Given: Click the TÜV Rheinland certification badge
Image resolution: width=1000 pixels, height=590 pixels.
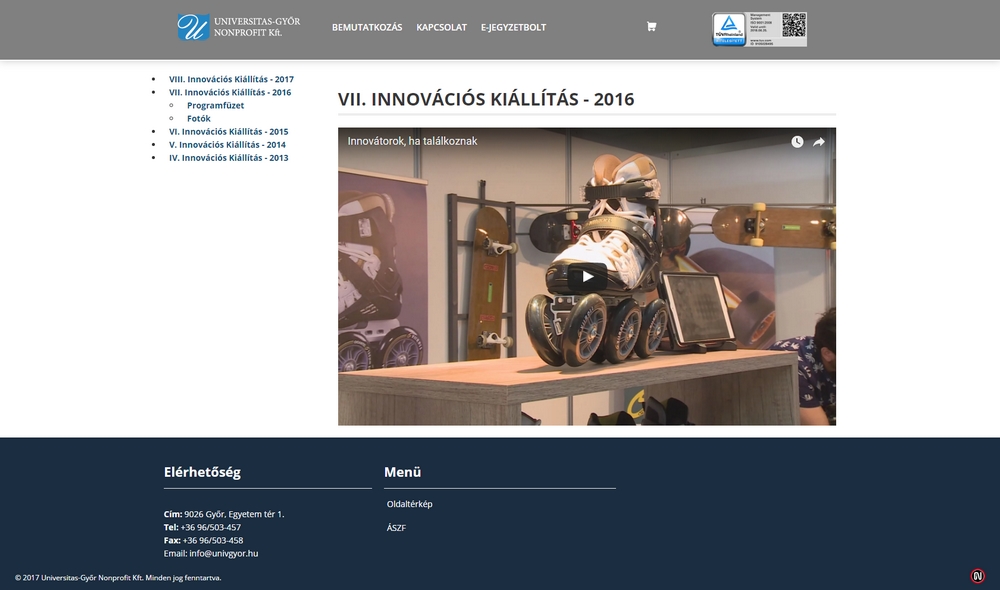Looking at the screenshot, I should tap(729, 24).
